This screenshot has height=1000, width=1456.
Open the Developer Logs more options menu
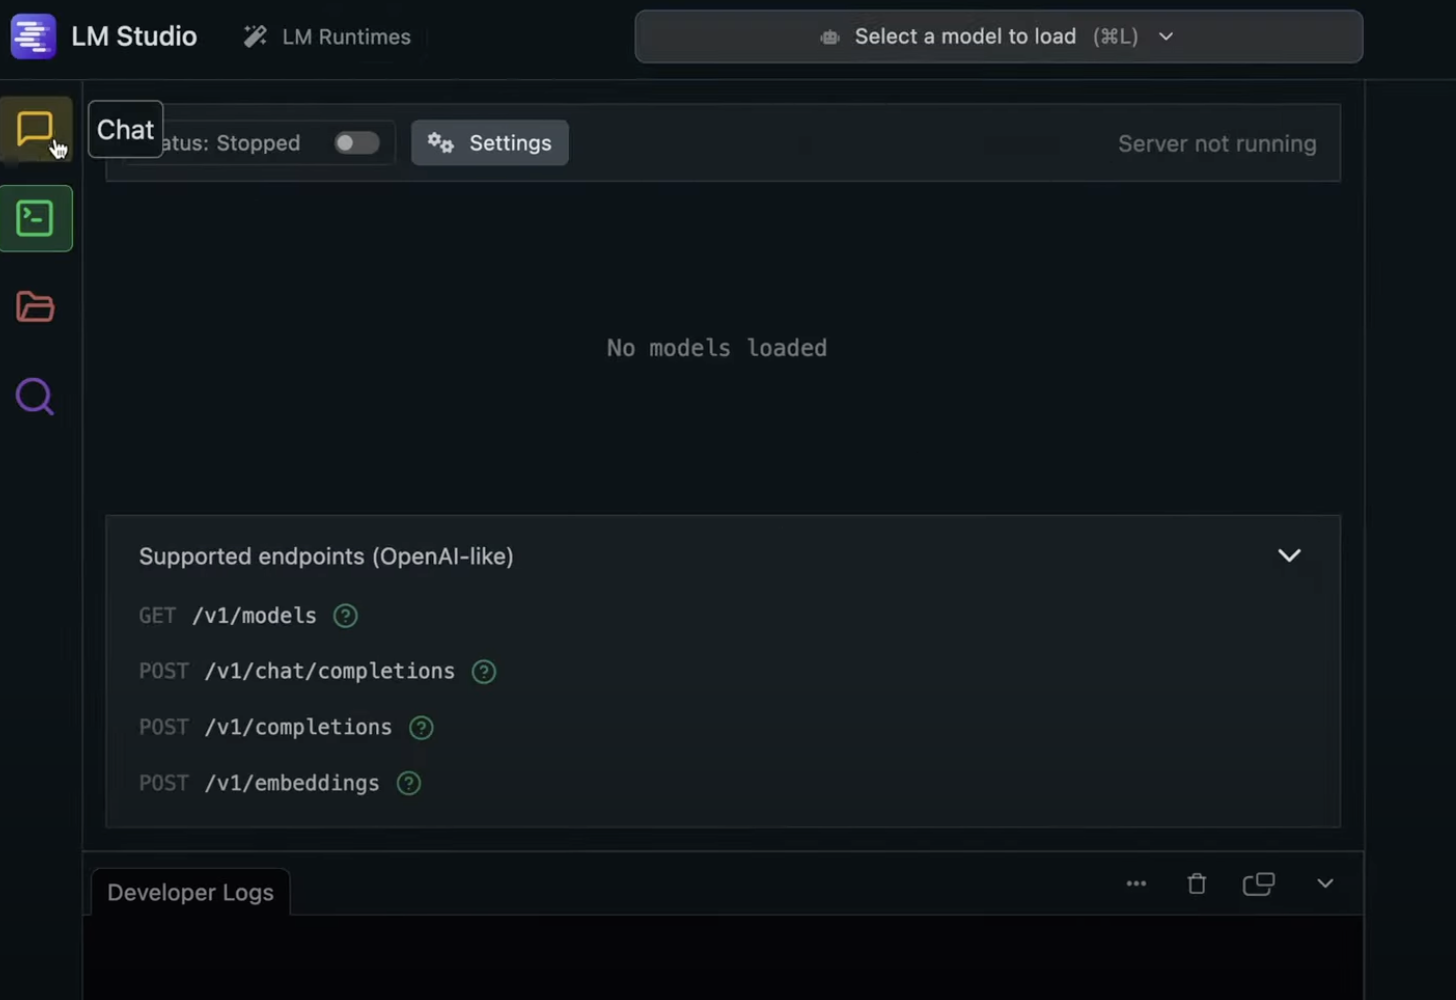tap(1136, 884)
